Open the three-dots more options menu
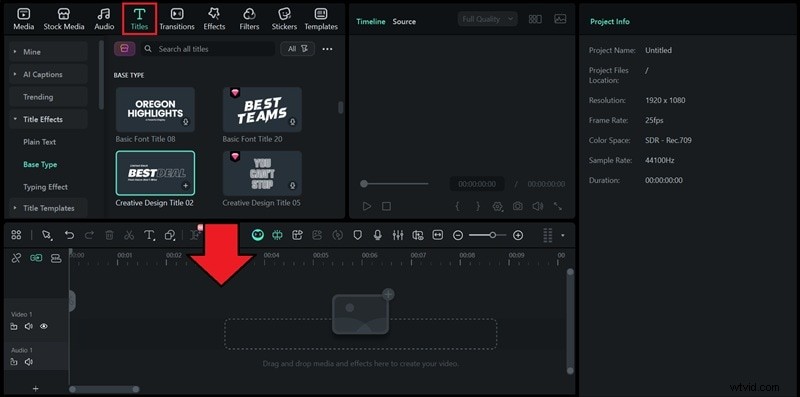The height and width of the screenshot is (397, 800). click(x=328, y=49)
